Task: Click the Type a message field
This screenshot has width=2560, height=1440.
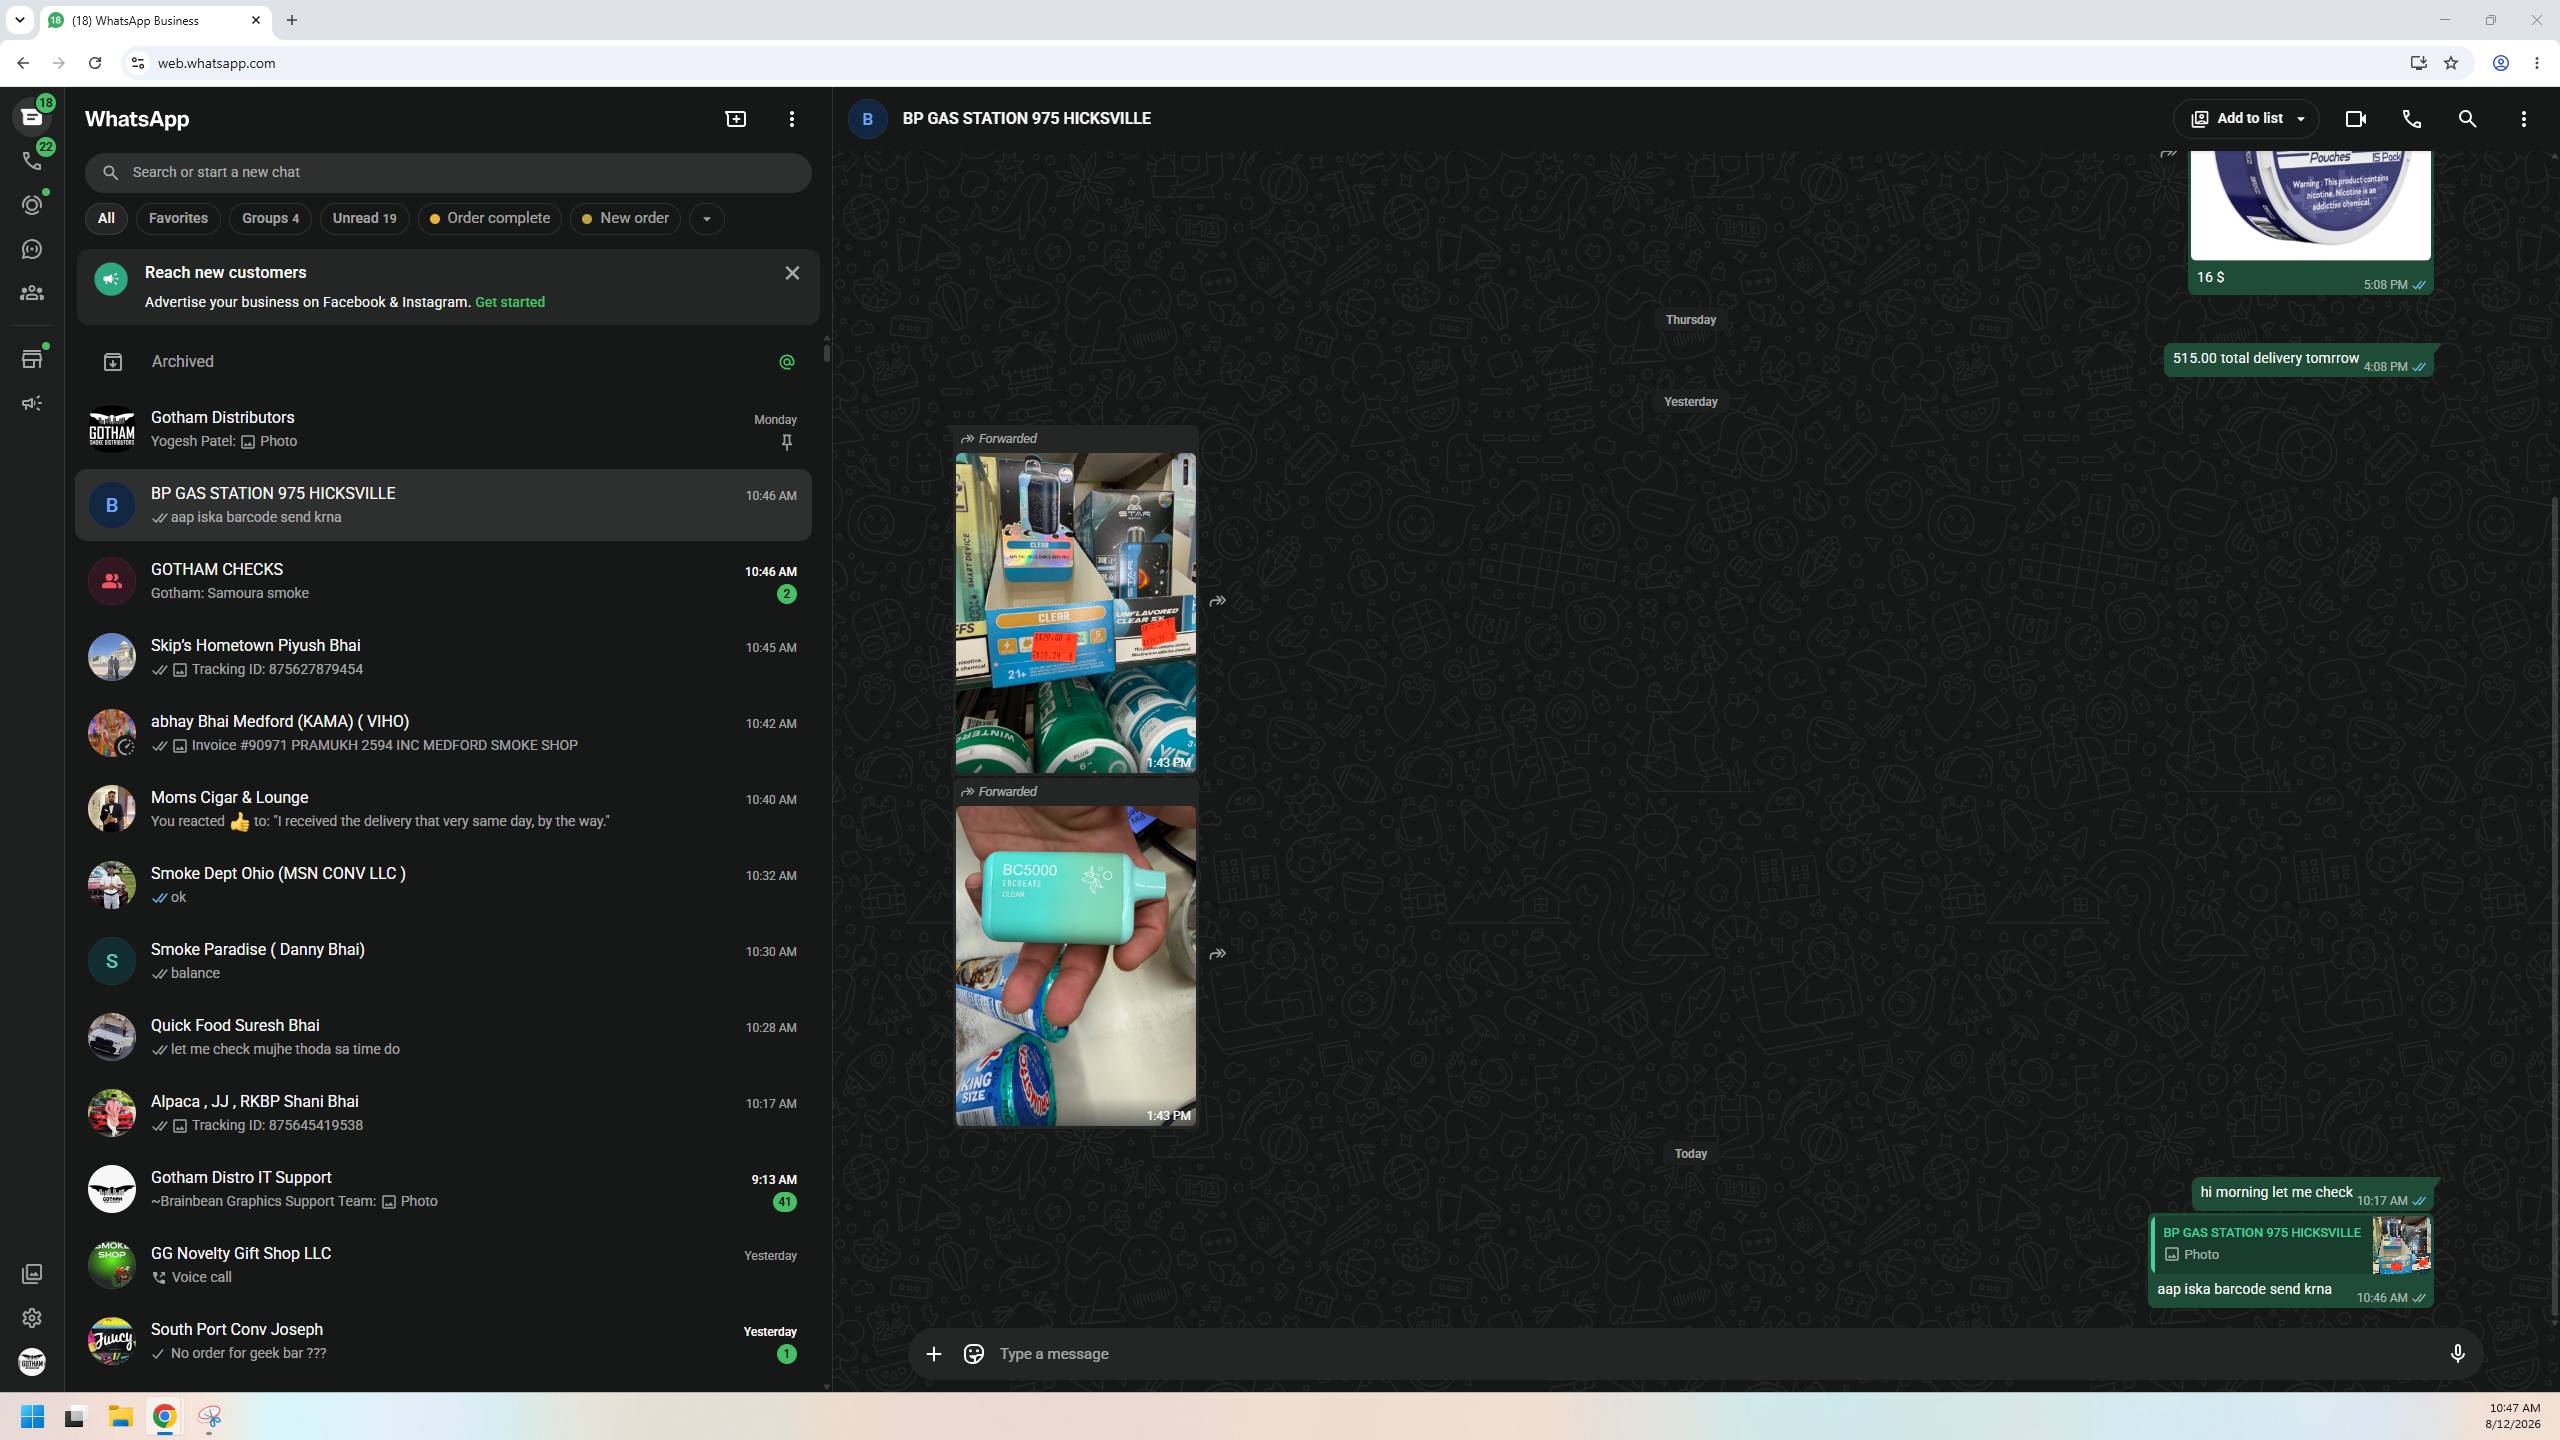Action: pyautogui.click(x=1710, y=1354)
